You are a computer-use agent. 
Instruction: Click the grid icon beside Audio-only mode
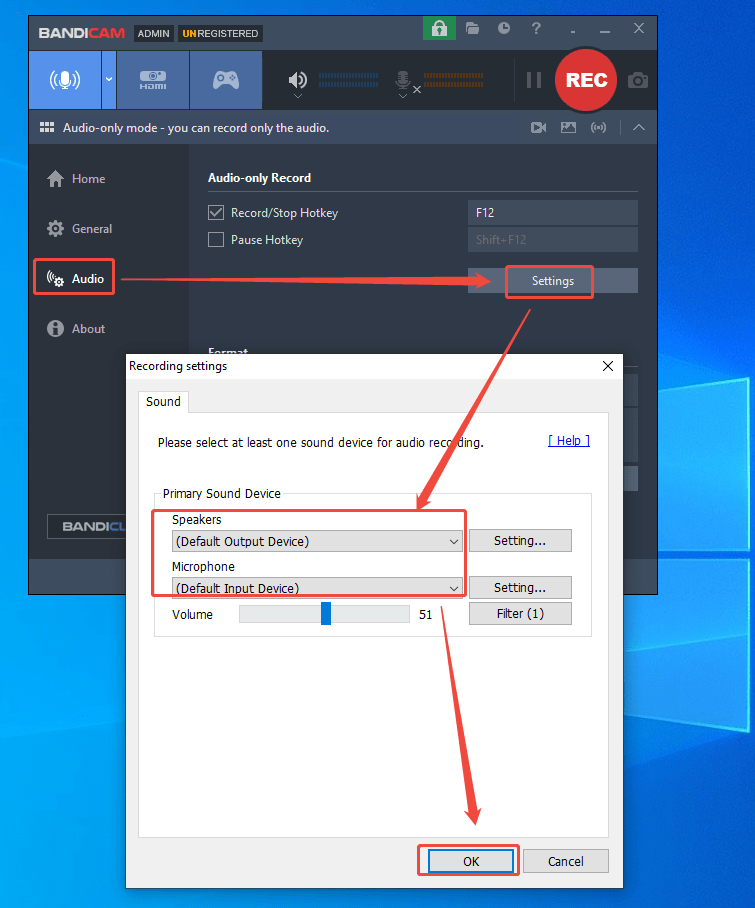(47, 127)
